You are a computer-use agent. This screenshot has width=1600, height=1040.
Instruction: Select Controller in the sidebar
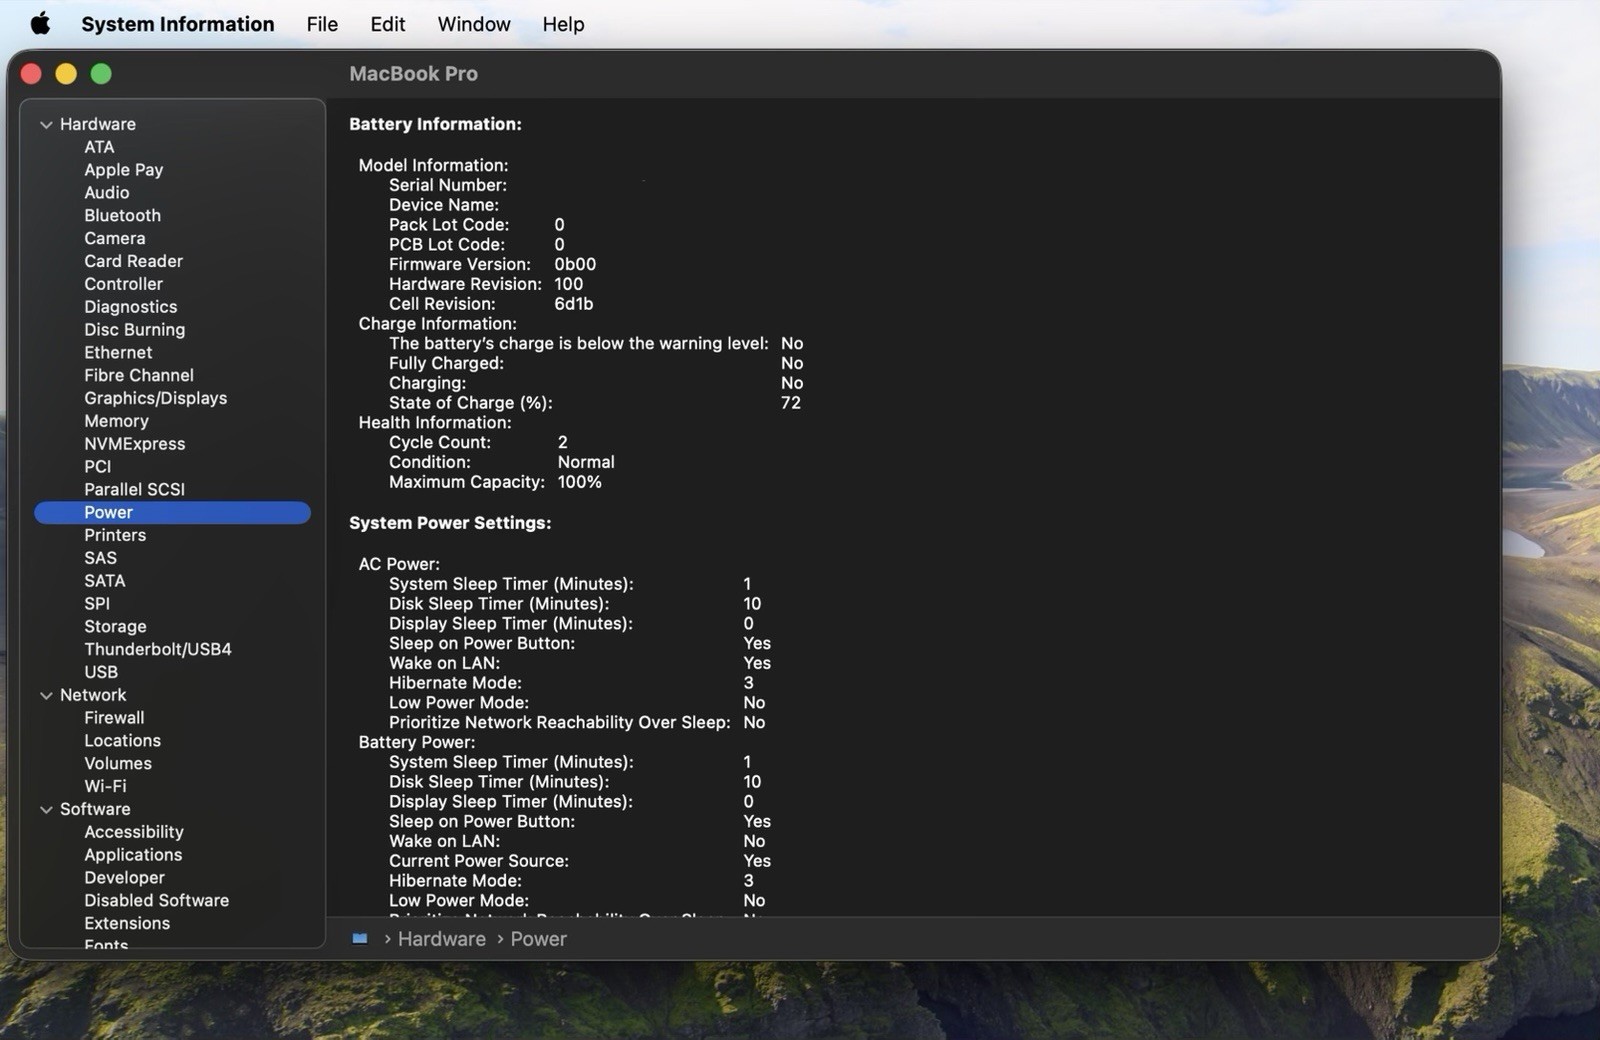[x=123, y=284]
